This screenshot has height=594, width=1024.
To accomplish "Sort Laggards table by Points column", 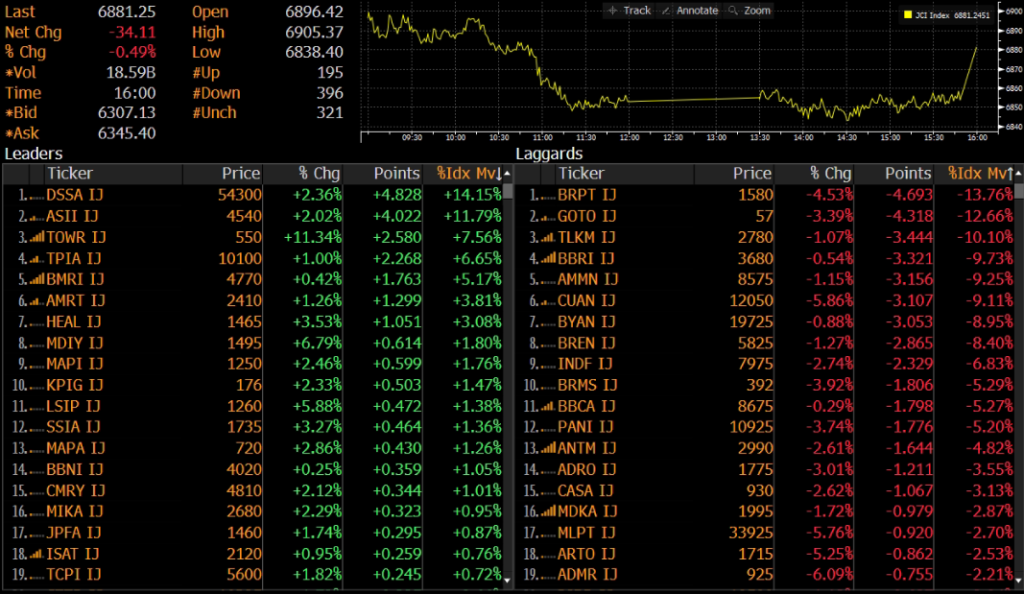I will [908, 174].
